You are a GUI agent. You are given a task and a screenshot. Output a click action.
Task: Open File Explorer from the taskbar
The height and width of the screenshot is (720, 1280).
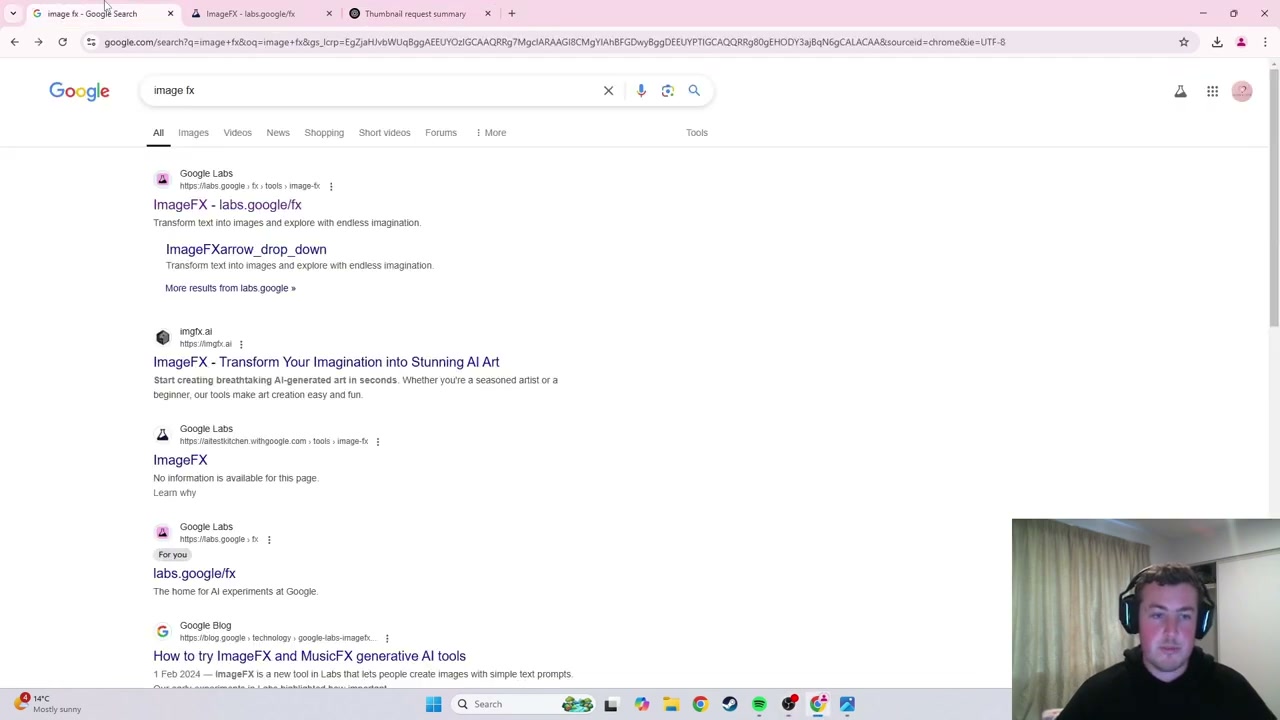click(x=671, y=704)
